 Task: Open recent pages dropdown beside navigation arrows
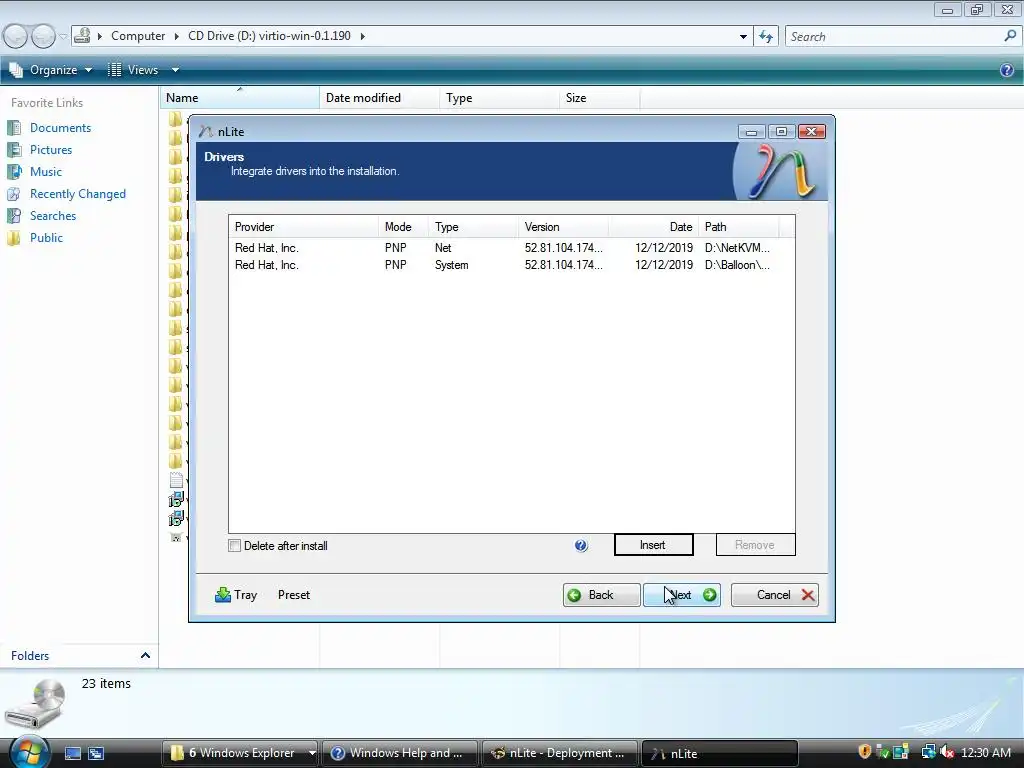tap(63, 36)
